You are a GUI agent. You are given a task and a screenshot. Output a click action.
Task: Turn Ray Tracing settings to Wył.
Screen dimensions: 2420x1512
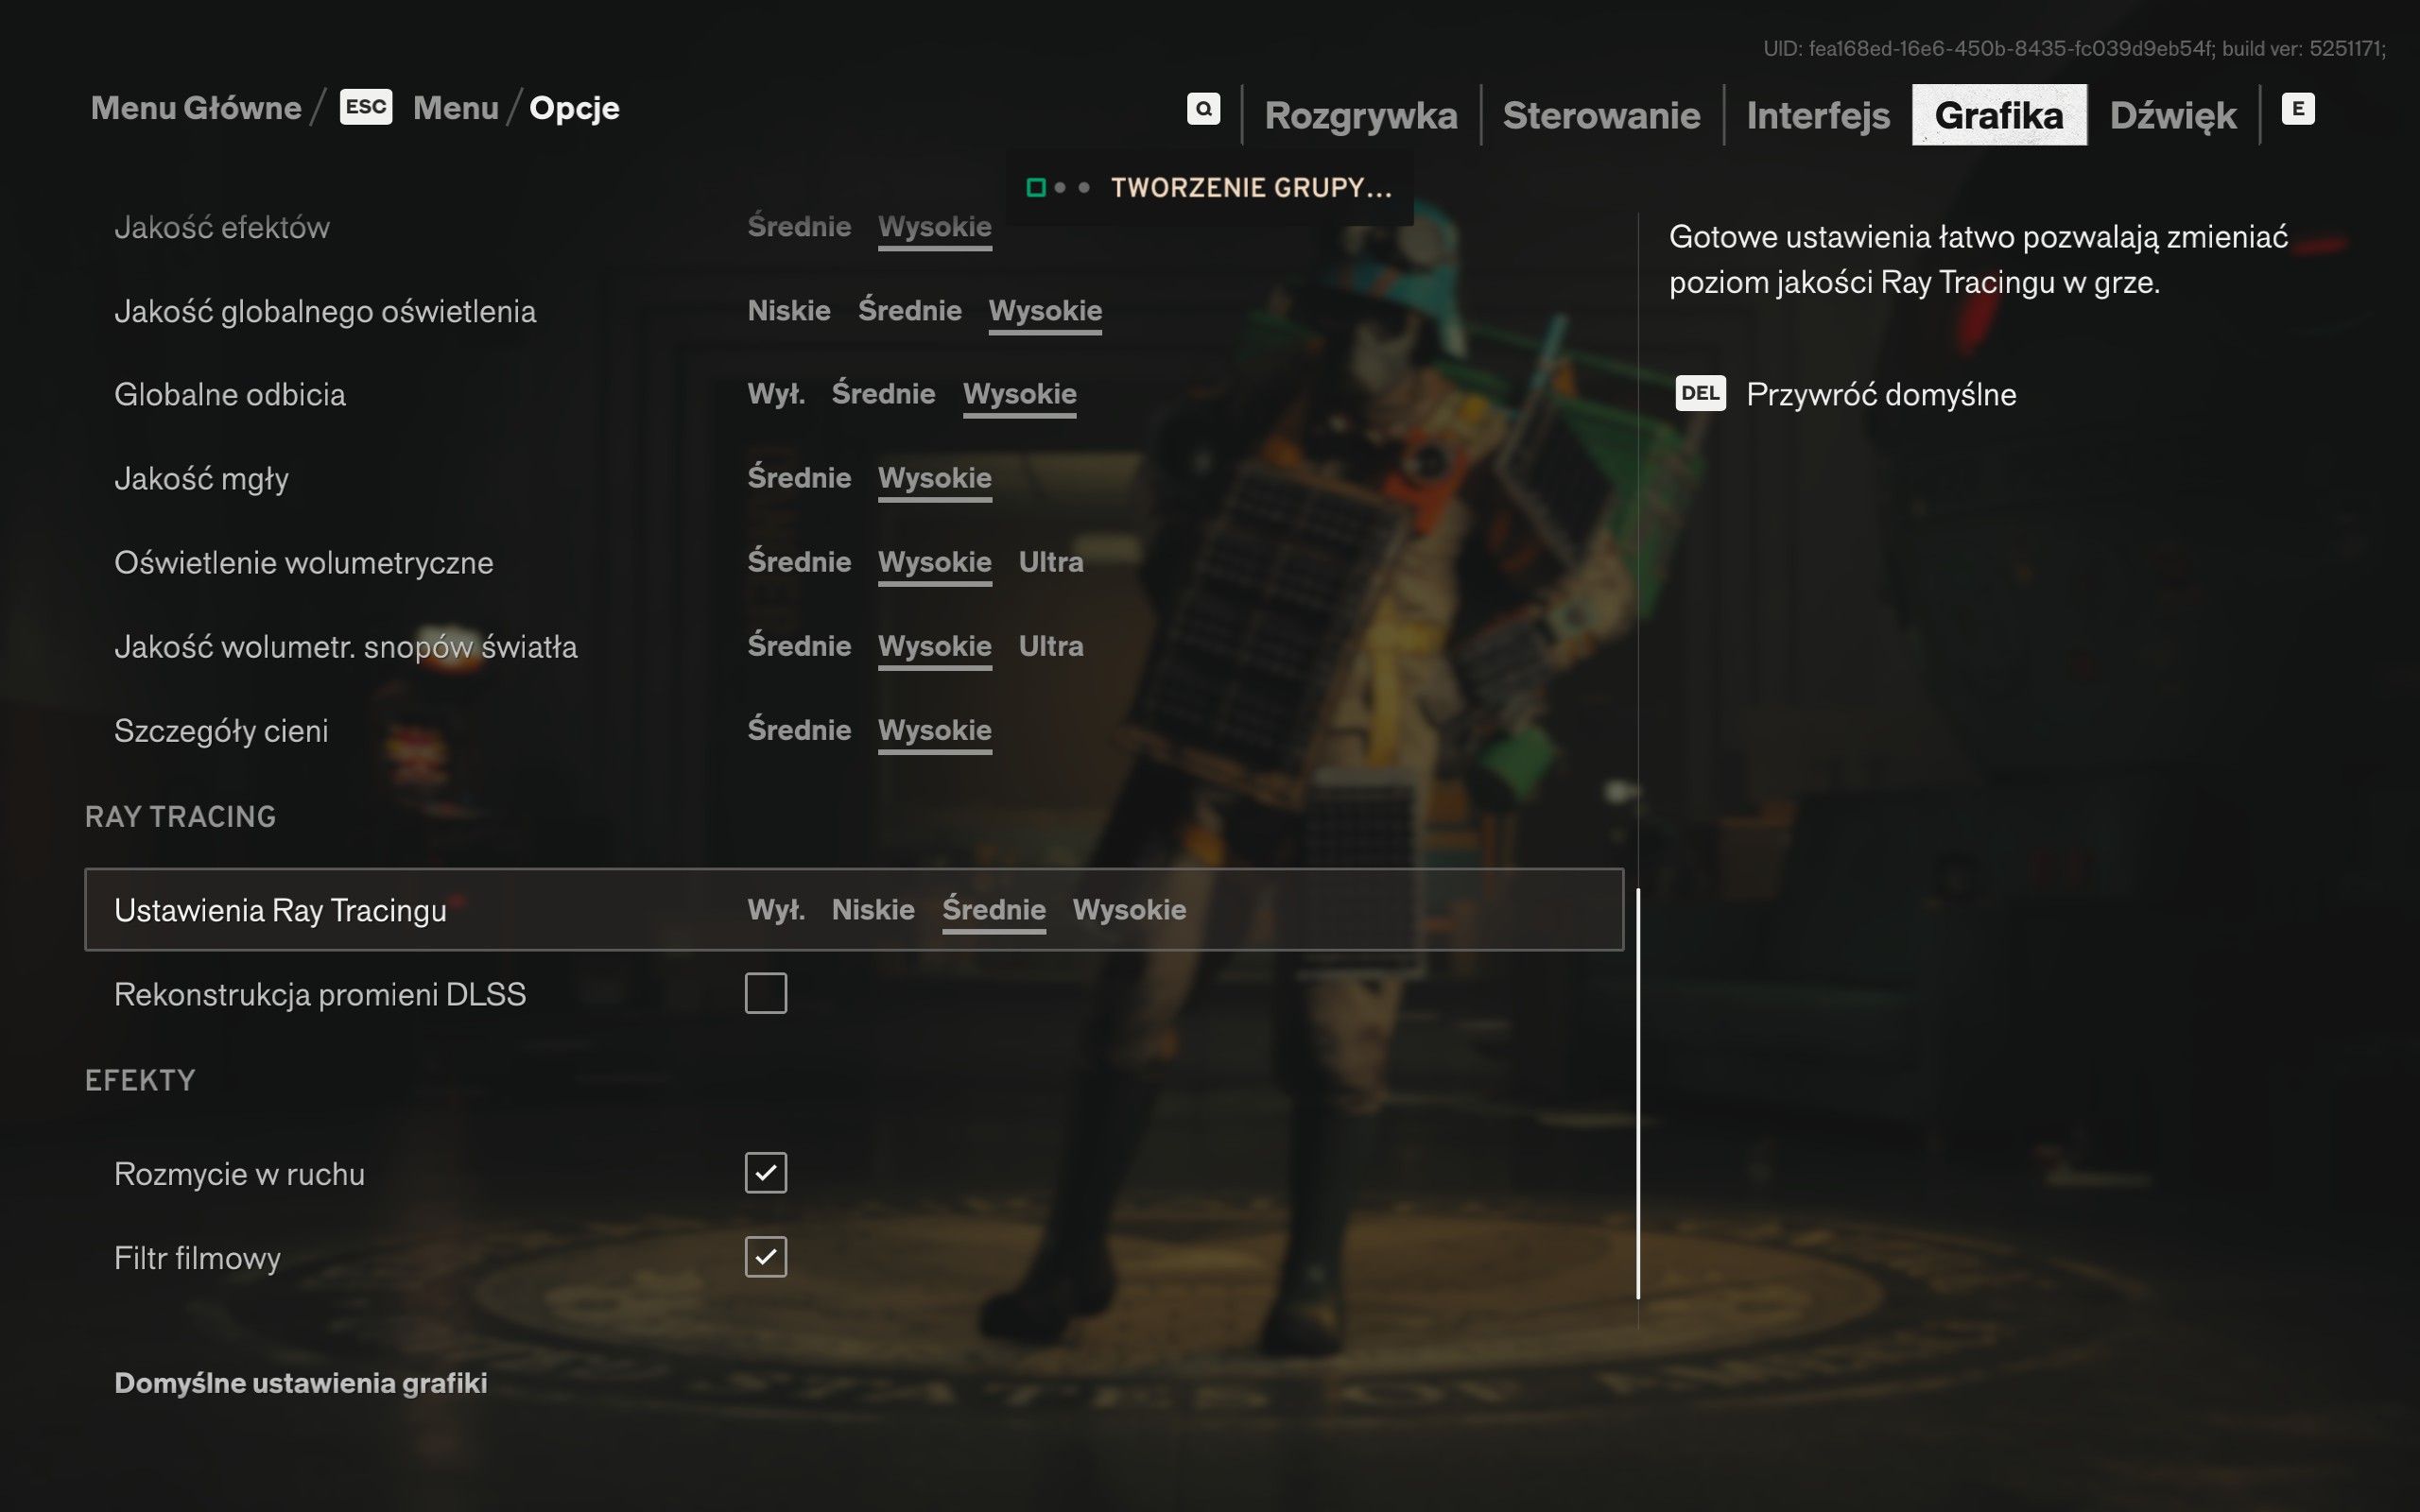coord(776,910)
